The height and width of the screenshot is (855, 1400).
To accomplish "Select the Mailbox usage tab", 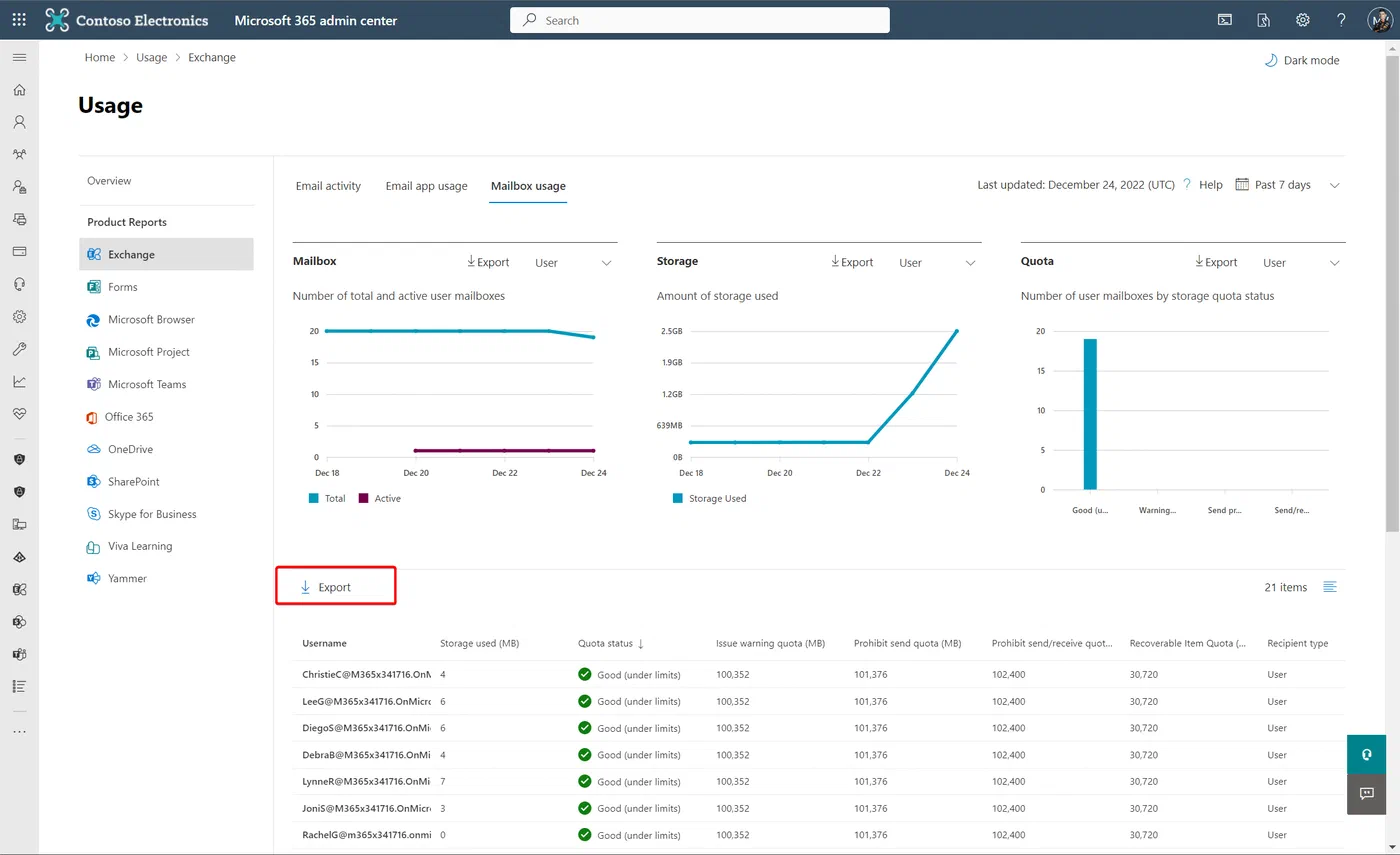I will point(528,186).
